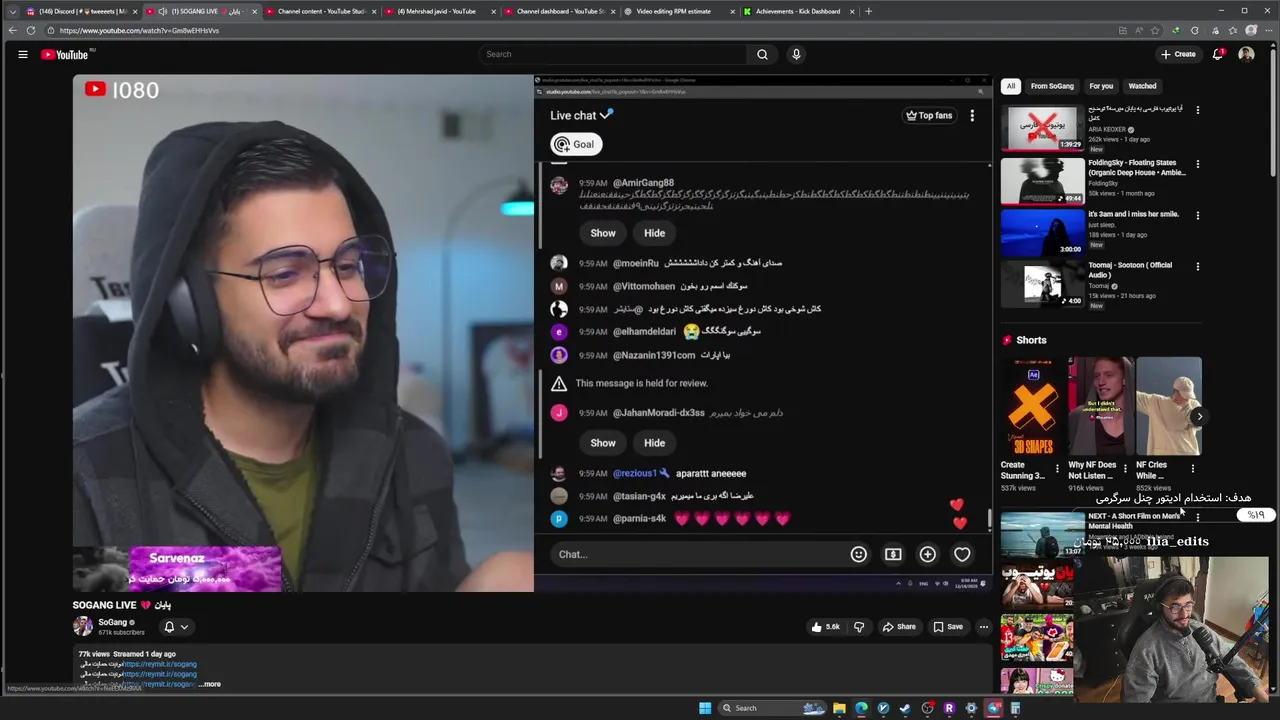Switch to Channel content YouTube Studio tab

(x=321, y=11)
